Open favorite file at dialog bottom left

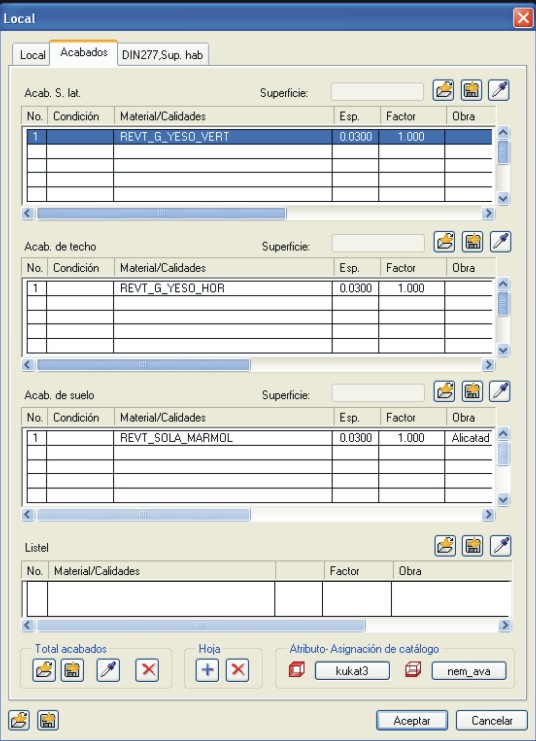click(19, 720)
